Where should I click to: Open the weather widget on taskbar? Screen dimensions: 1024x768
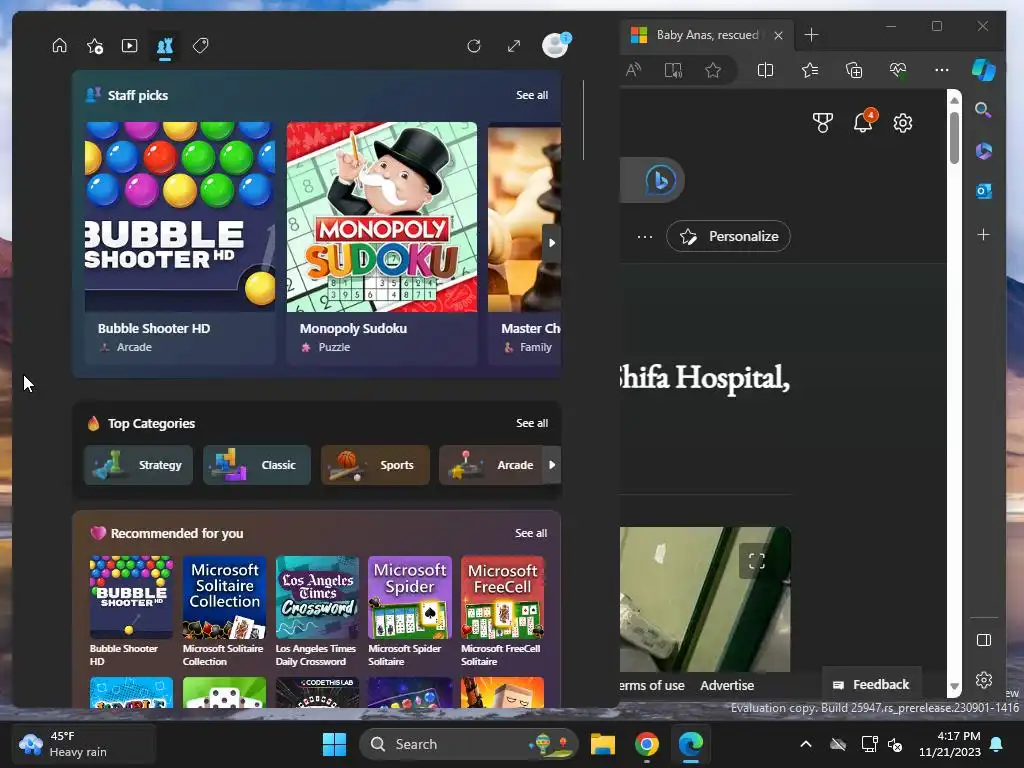tap(84, 744)
